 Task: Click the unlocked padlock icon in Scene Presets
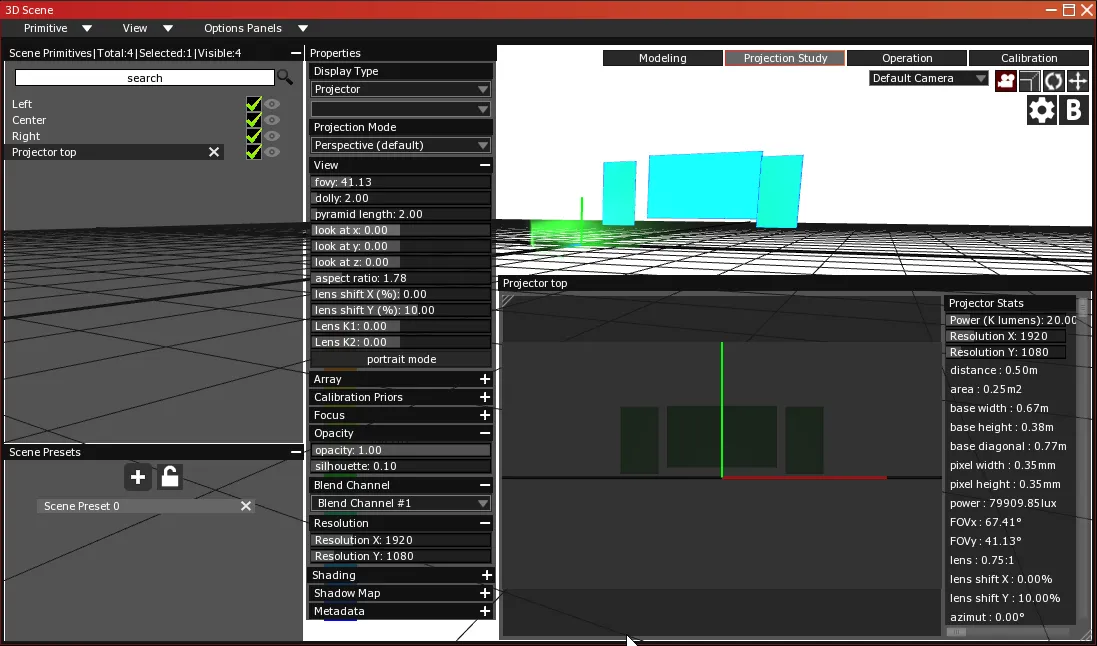170,477
